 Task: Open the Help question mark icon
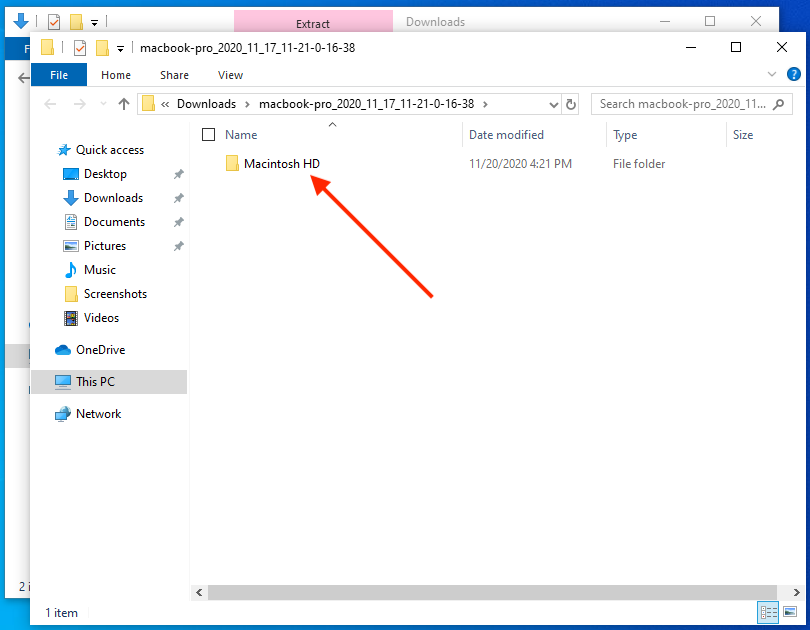793,74
